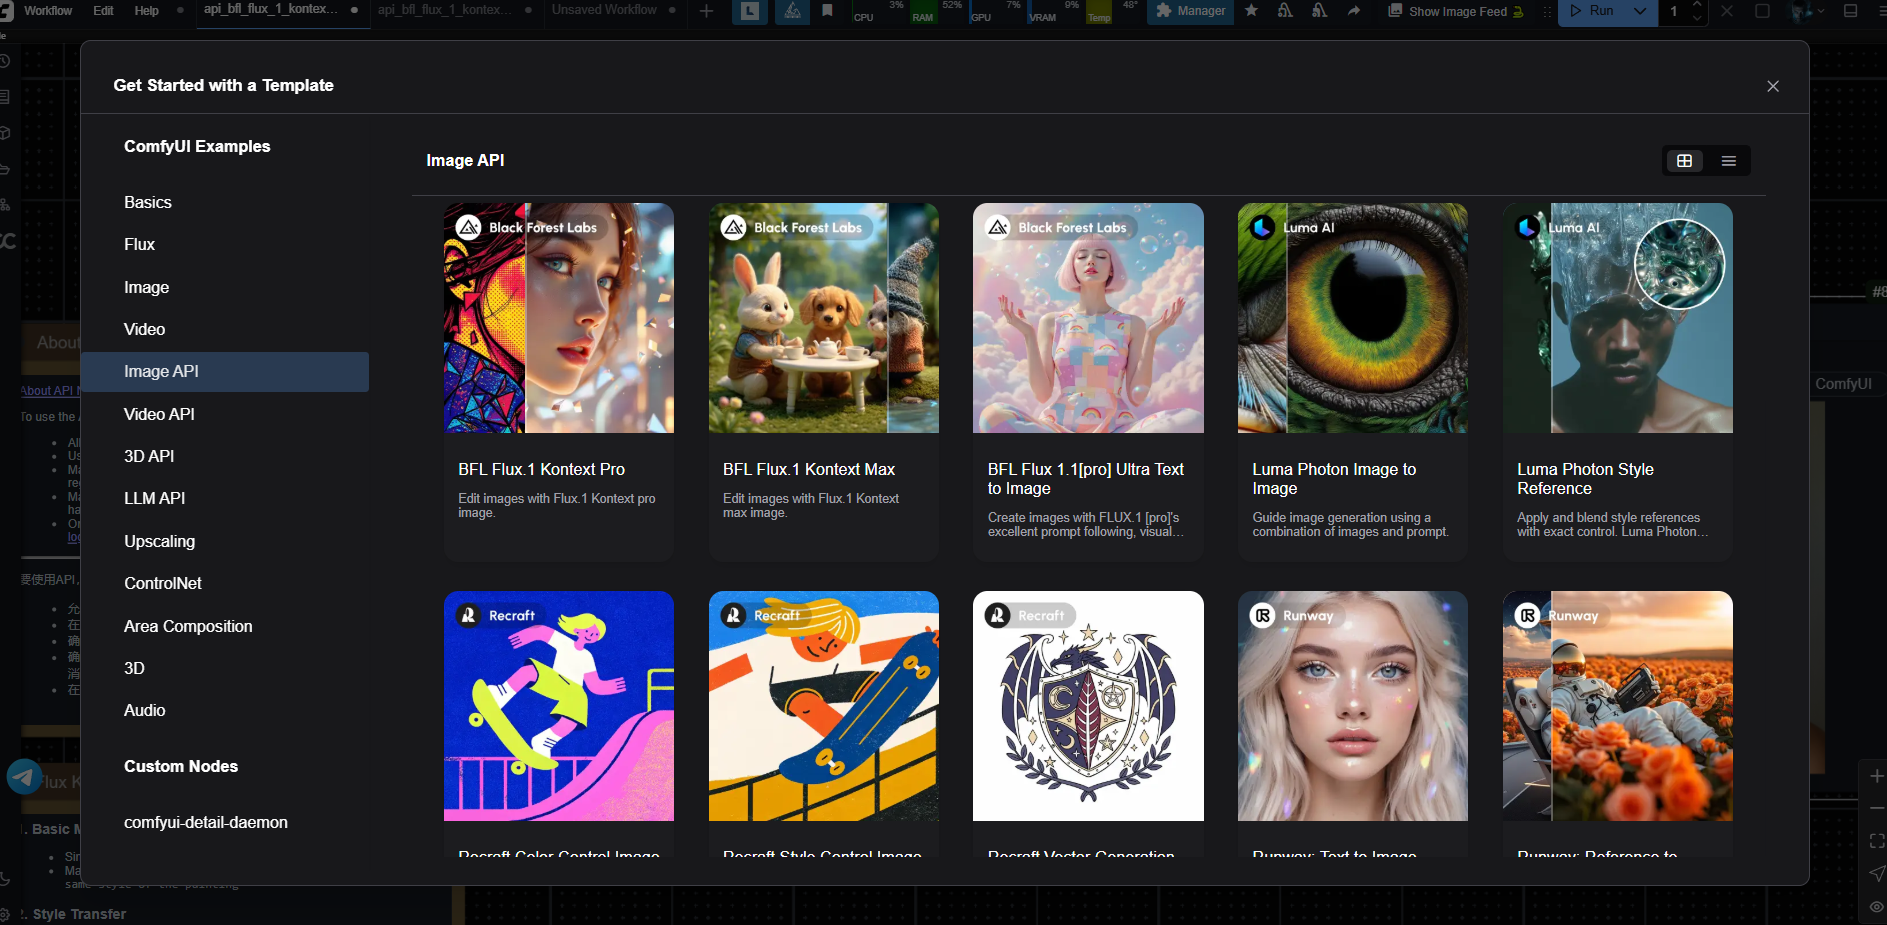Open the Basics template category
1887x925 pixels.
[224, 203]
